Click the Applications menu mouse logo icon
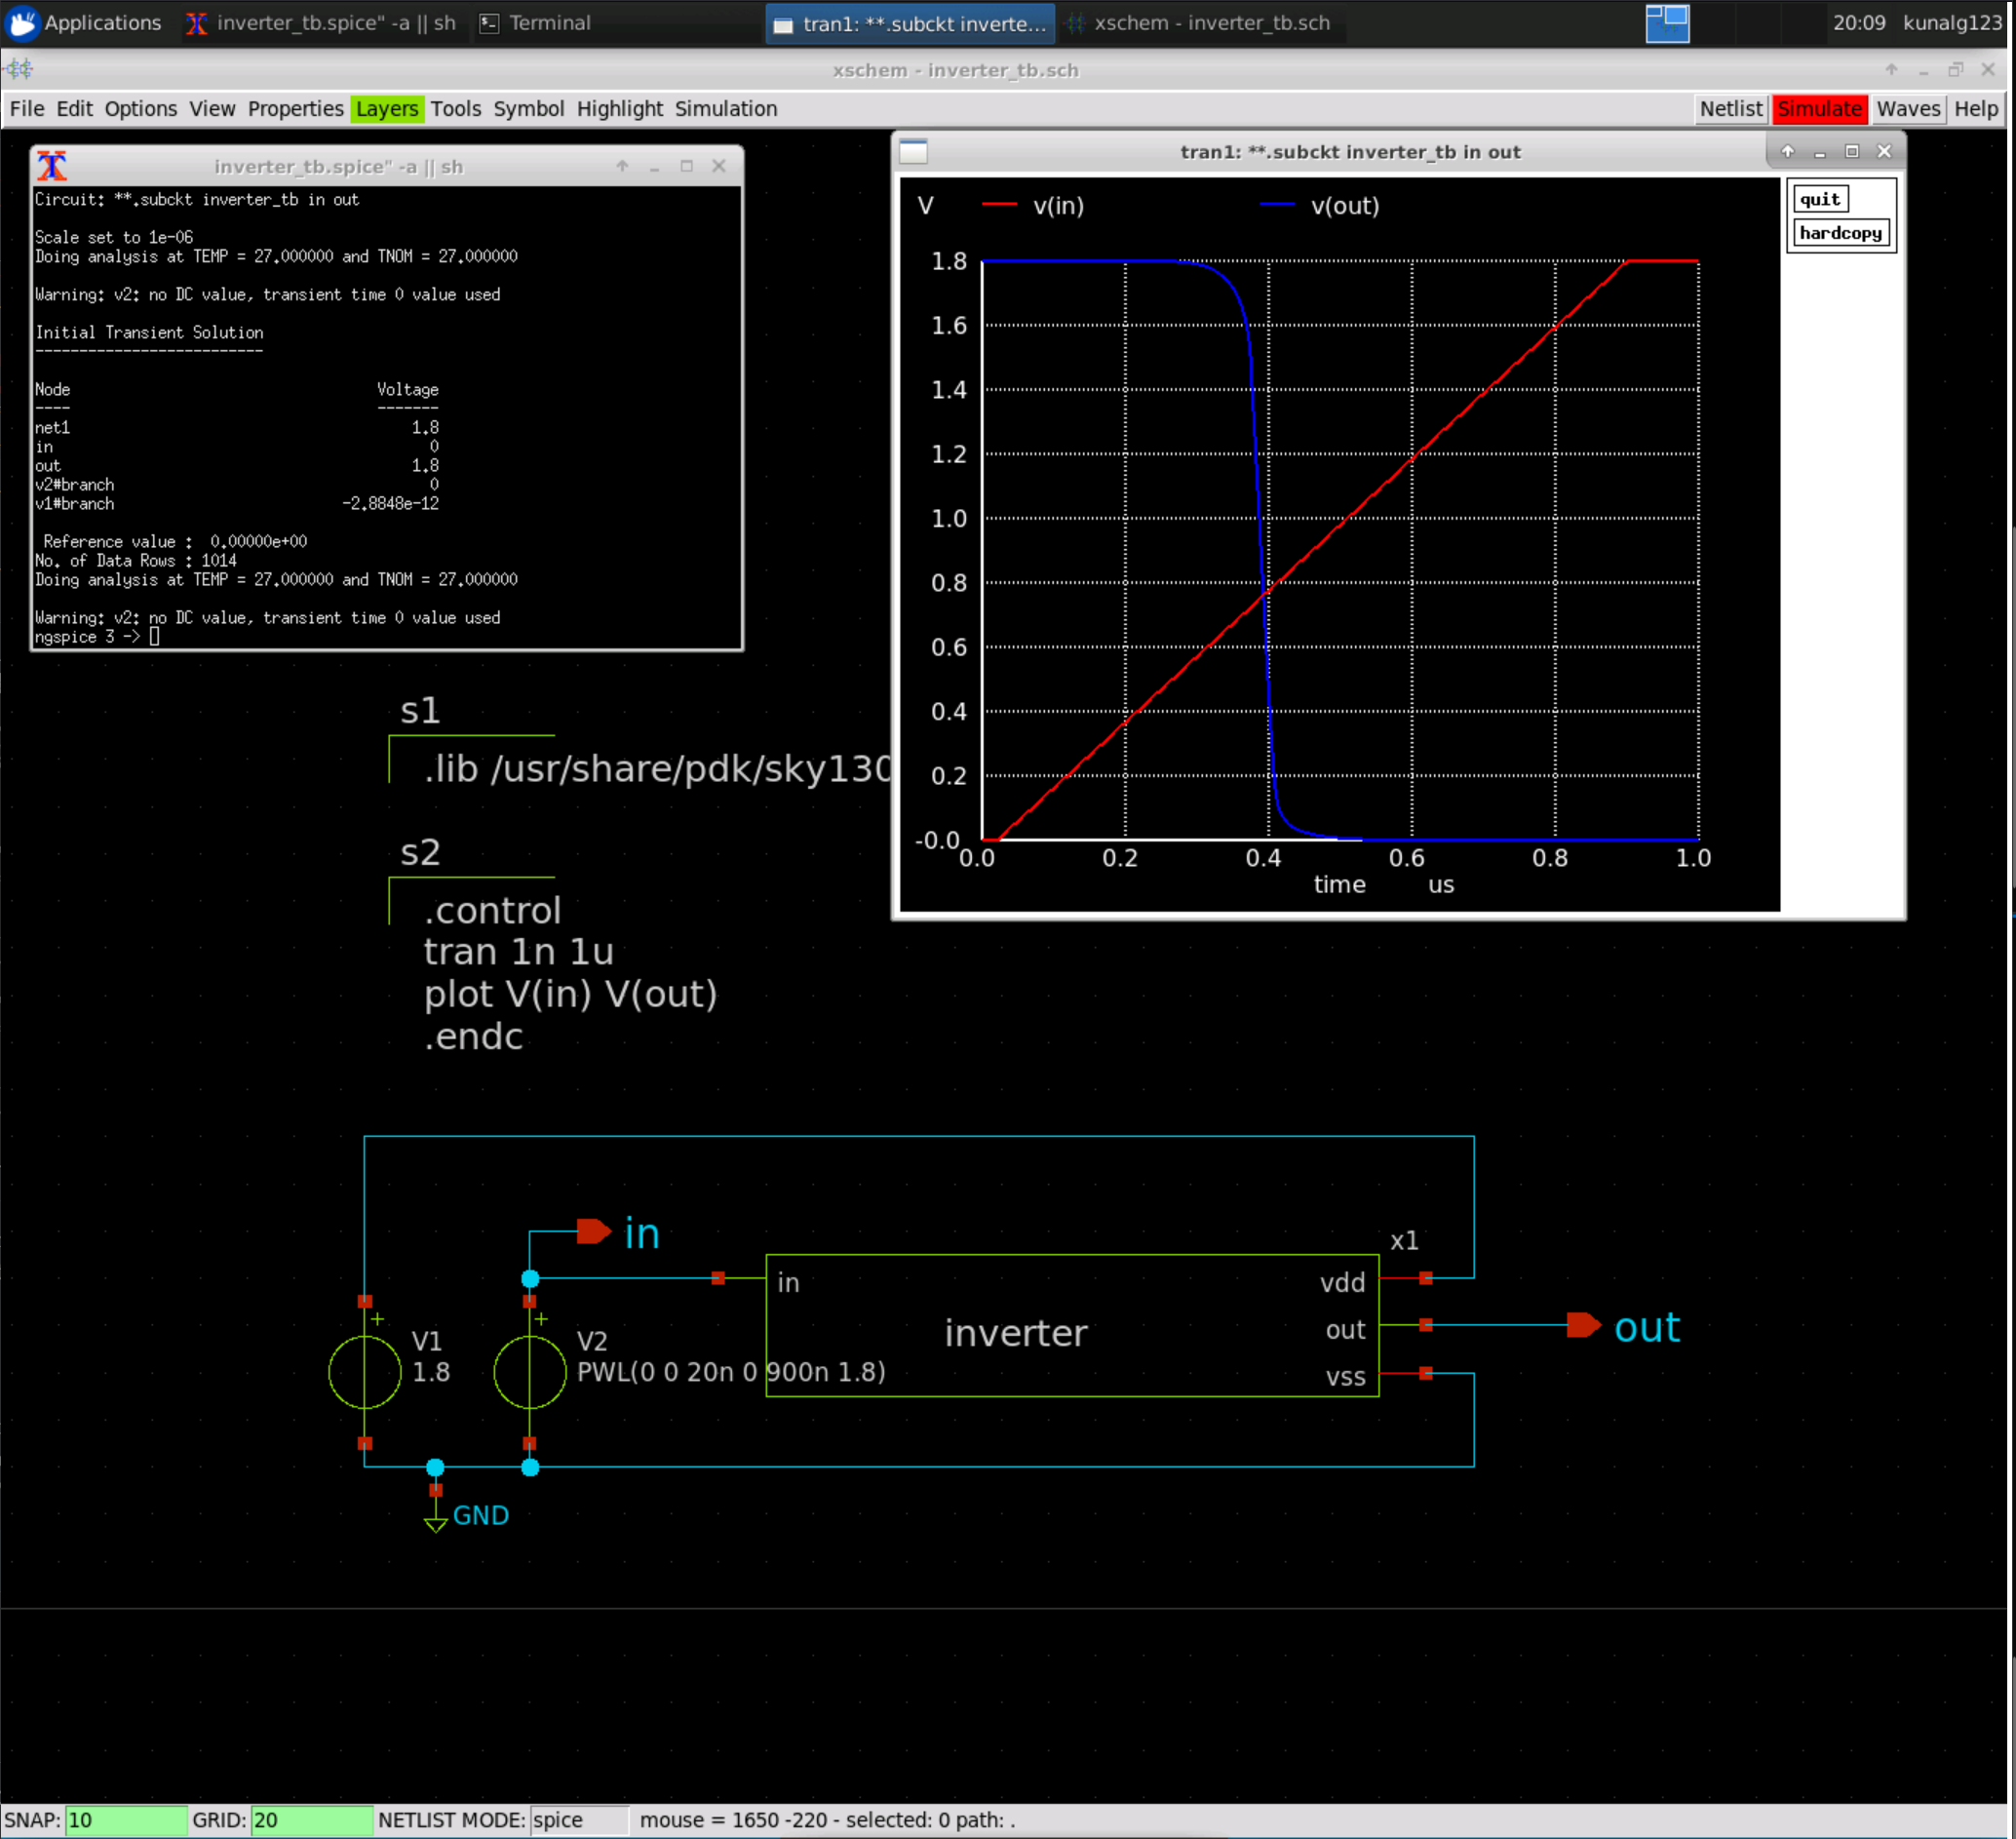2016x1839 pixels. pyautogui.click(x=22, y=23)
